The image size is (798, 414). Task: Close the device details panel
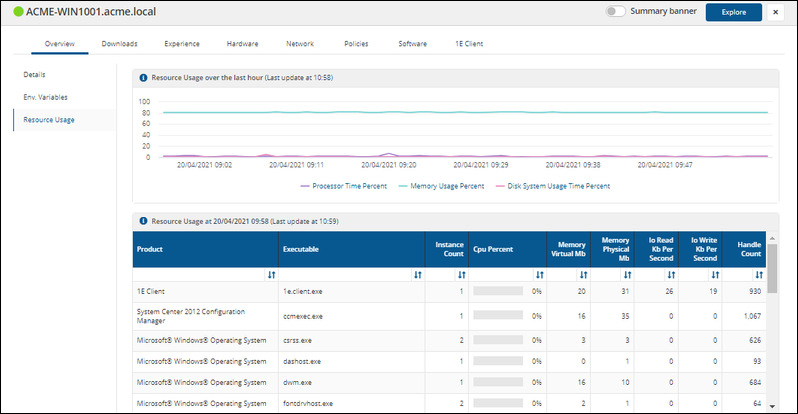tap(776, 12)
